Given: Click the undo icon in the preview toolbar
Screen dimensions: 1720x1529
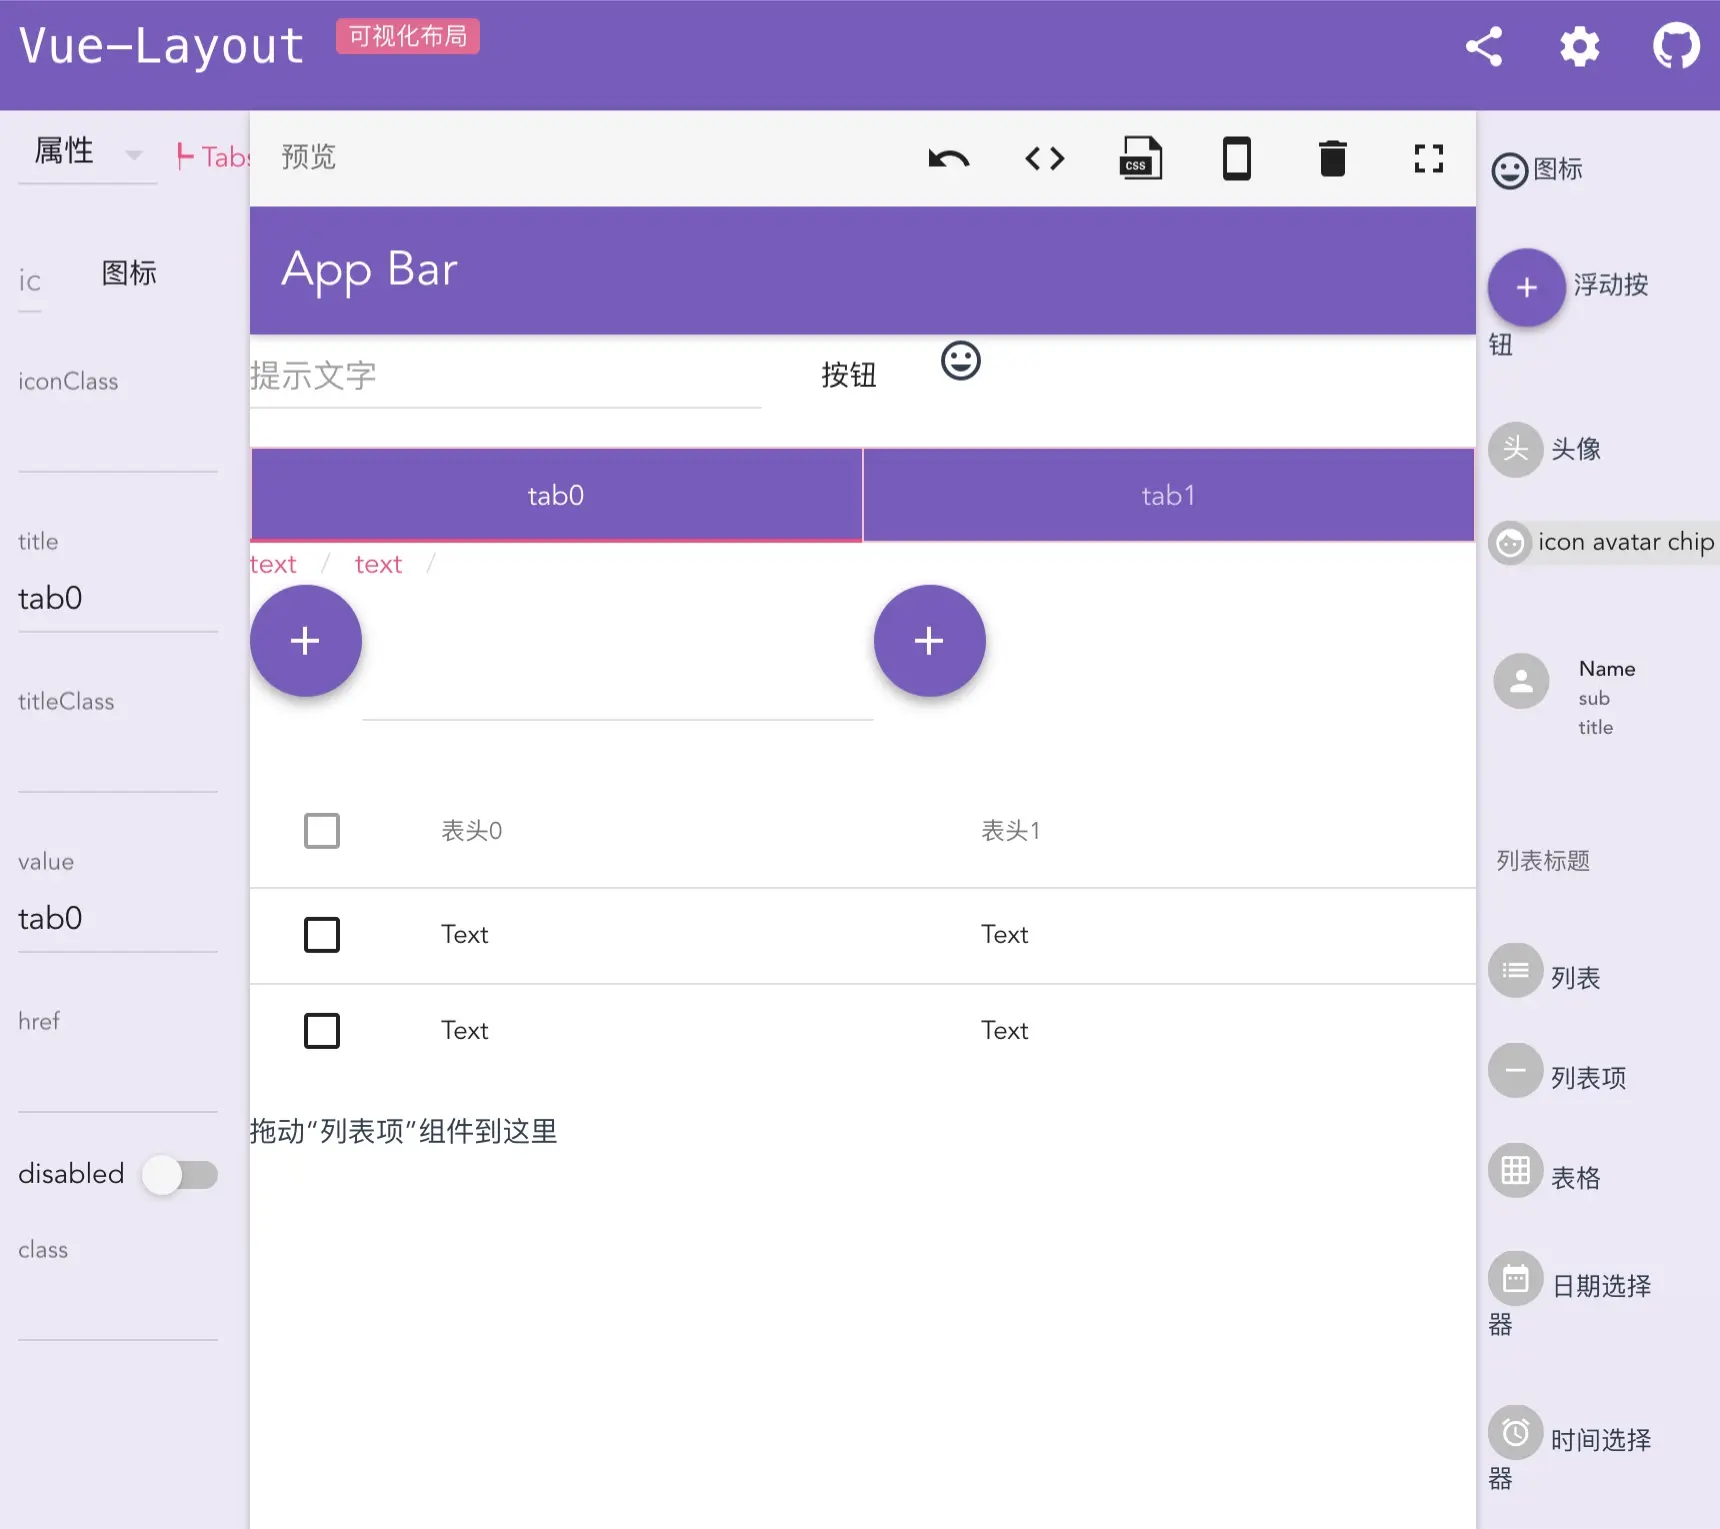Looking at the screenshot, I should pos(949,157).
